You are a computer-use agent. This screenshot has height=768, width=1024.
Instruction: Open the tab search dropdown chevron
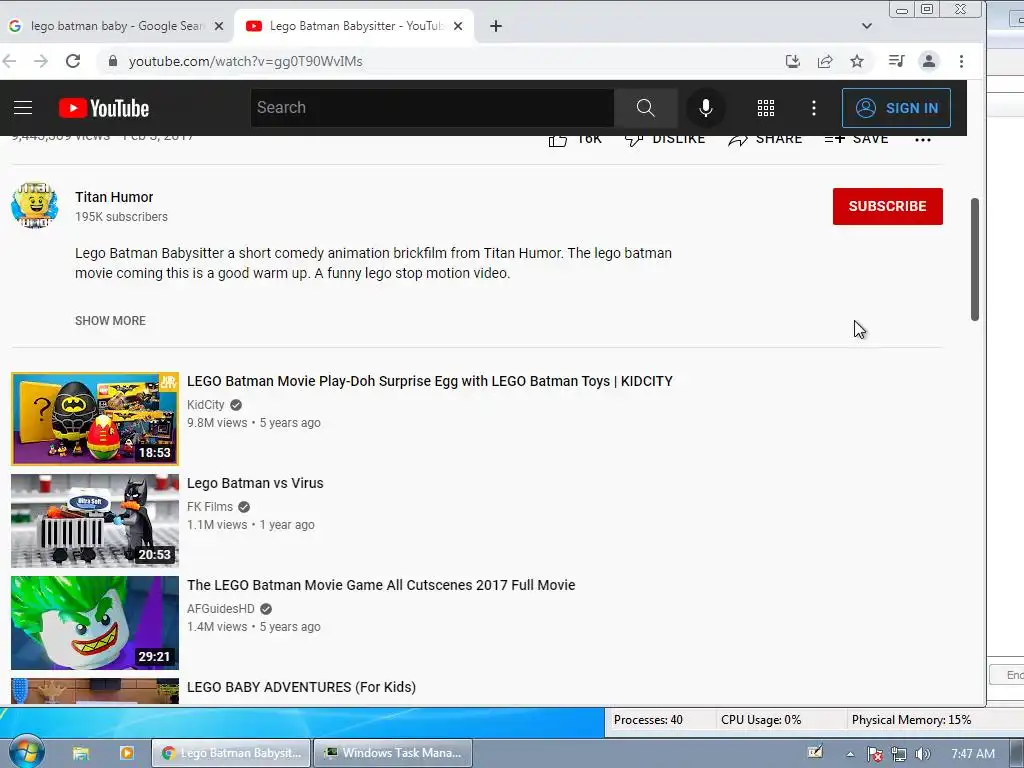[867, 26]
